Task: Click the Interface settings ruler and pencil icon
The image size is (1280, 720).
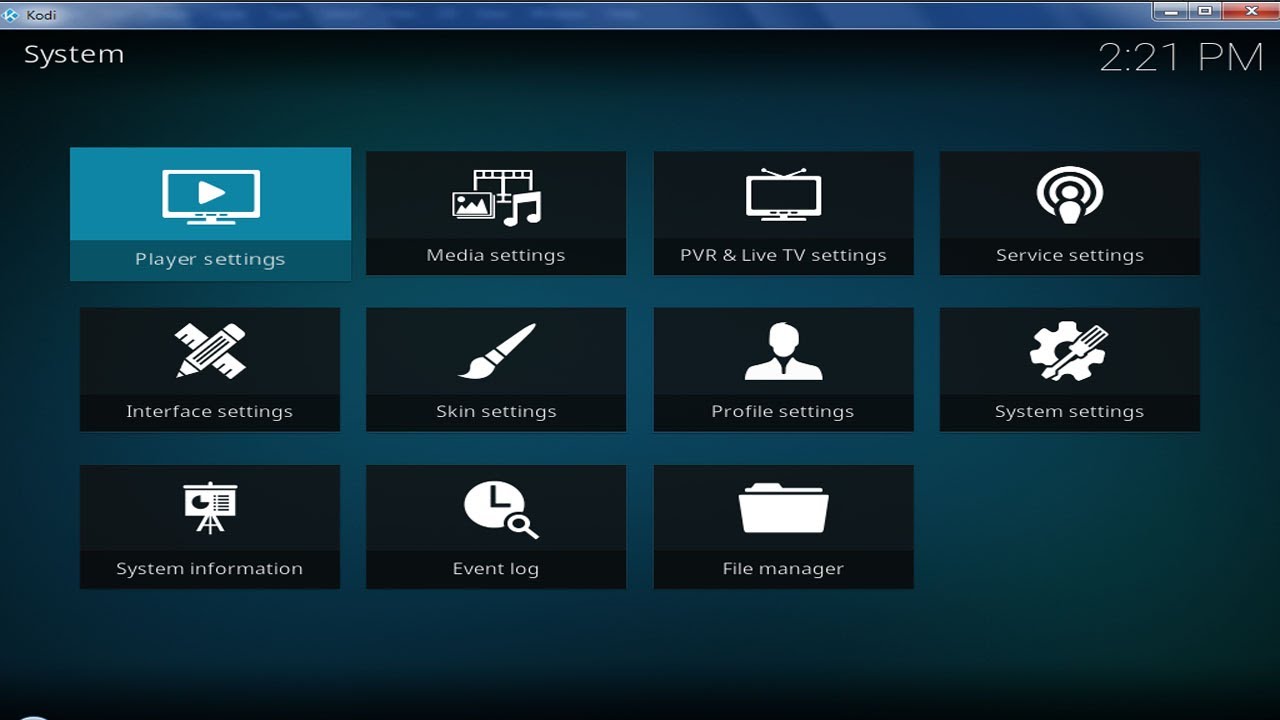Action: point(210,351)
